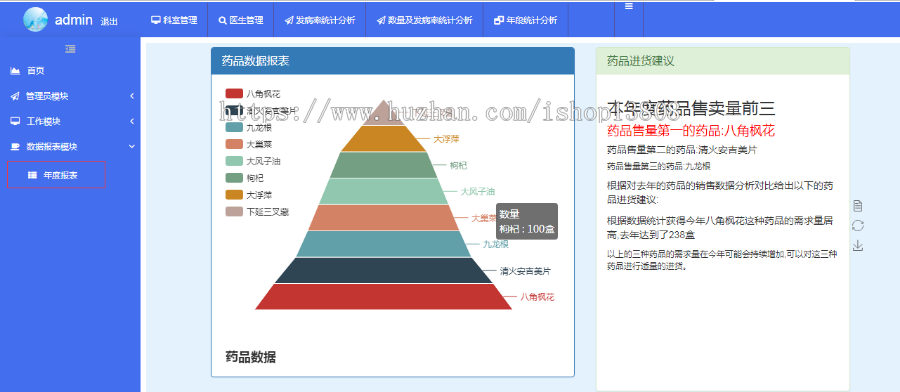The height and width of the screenshot is (392, 900).
Task: Open the 科室管理 tab
Action: click(x=174, y=20)
